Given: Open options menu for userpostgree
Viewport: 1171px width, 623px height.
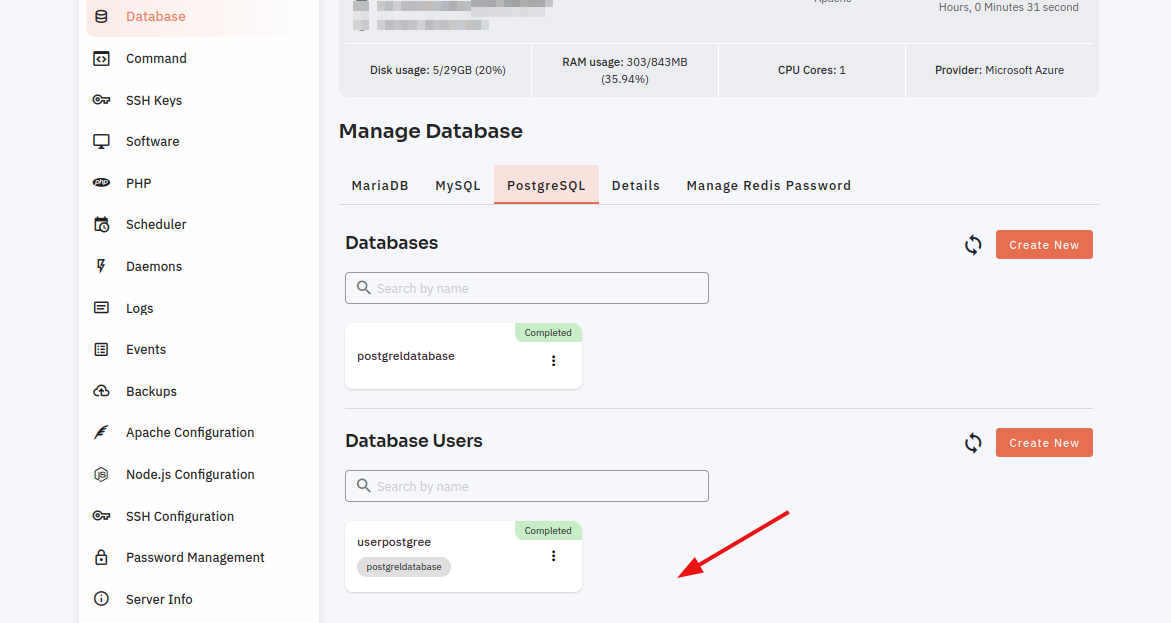Looking at the screenshot, I should coord(553,556).
